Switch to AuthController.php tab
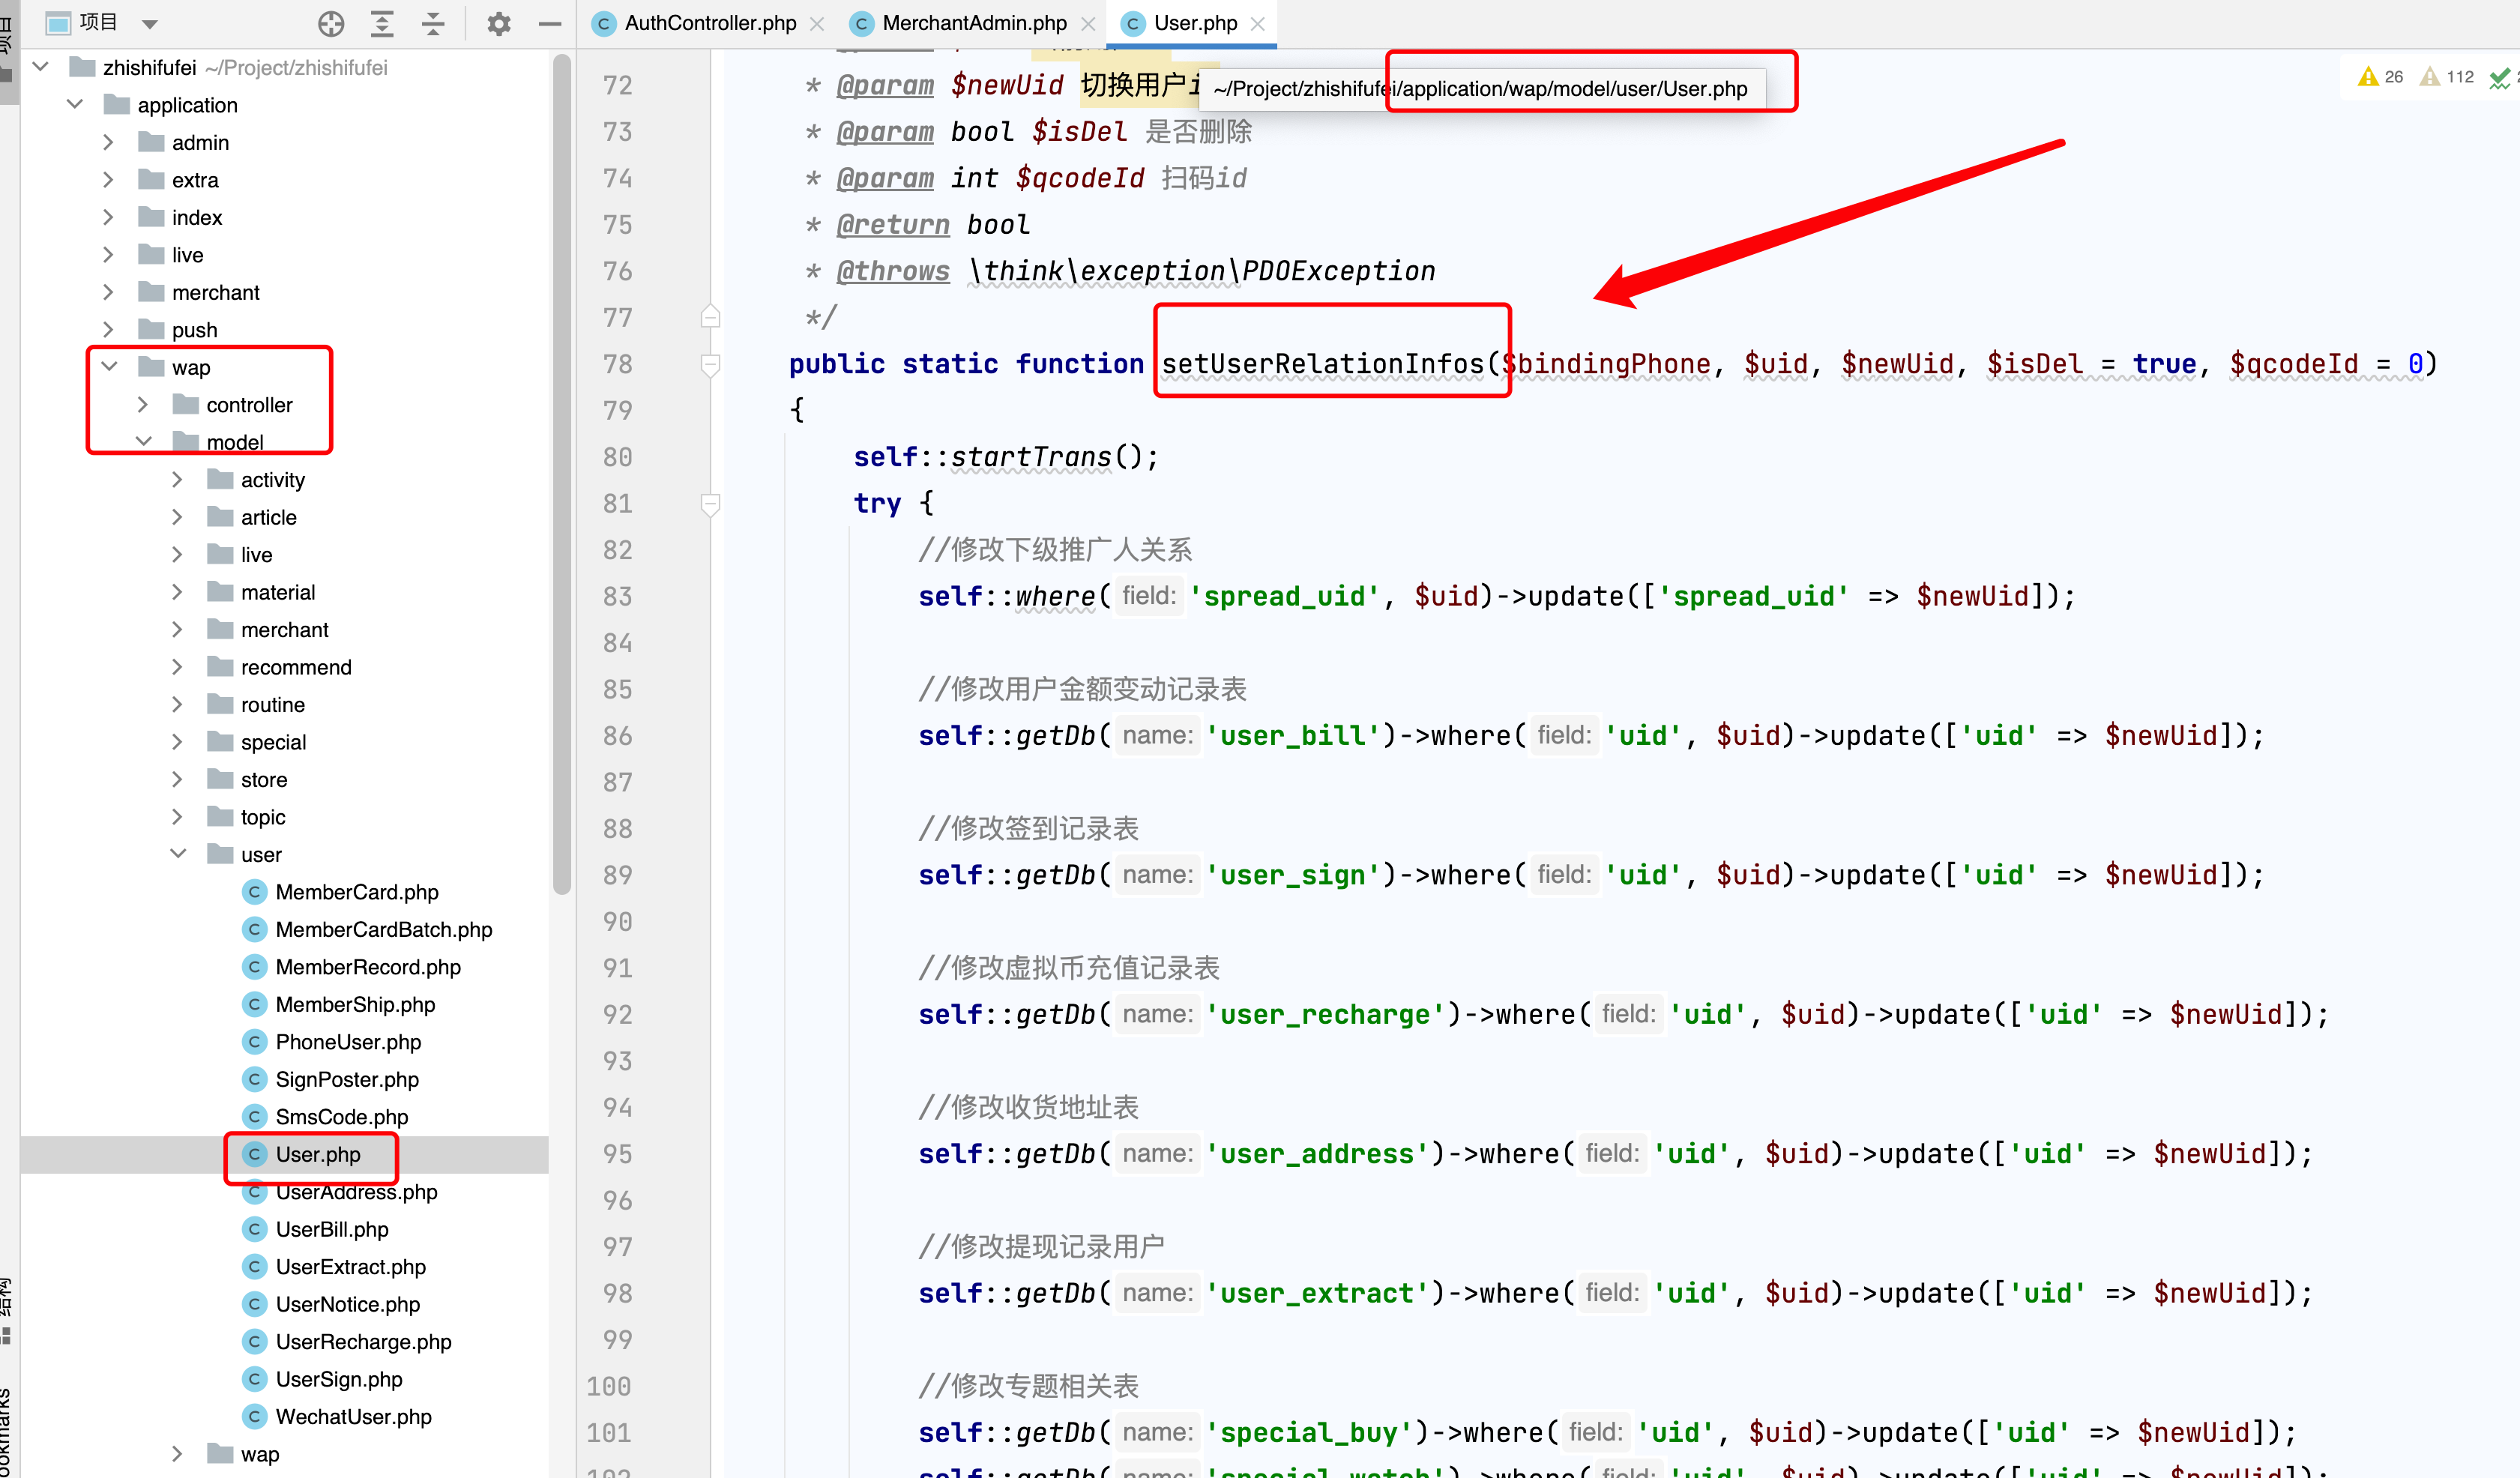Viewport: 2520px width, 1478px height. pos(710,23)
